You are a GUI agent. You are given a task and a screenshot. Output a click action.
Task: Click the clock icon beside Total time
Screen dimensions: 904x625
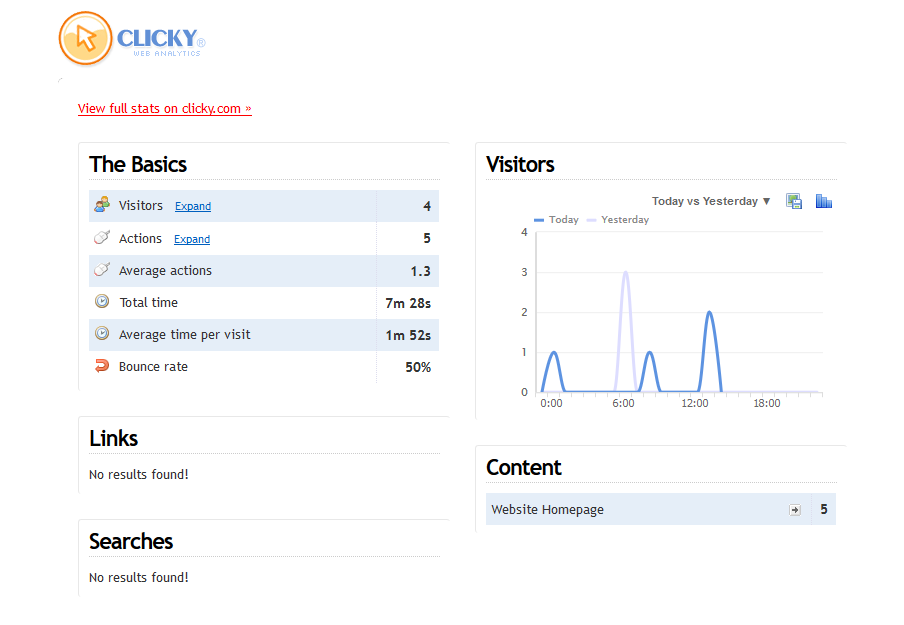pyautogui.click(x=102, y=301)
